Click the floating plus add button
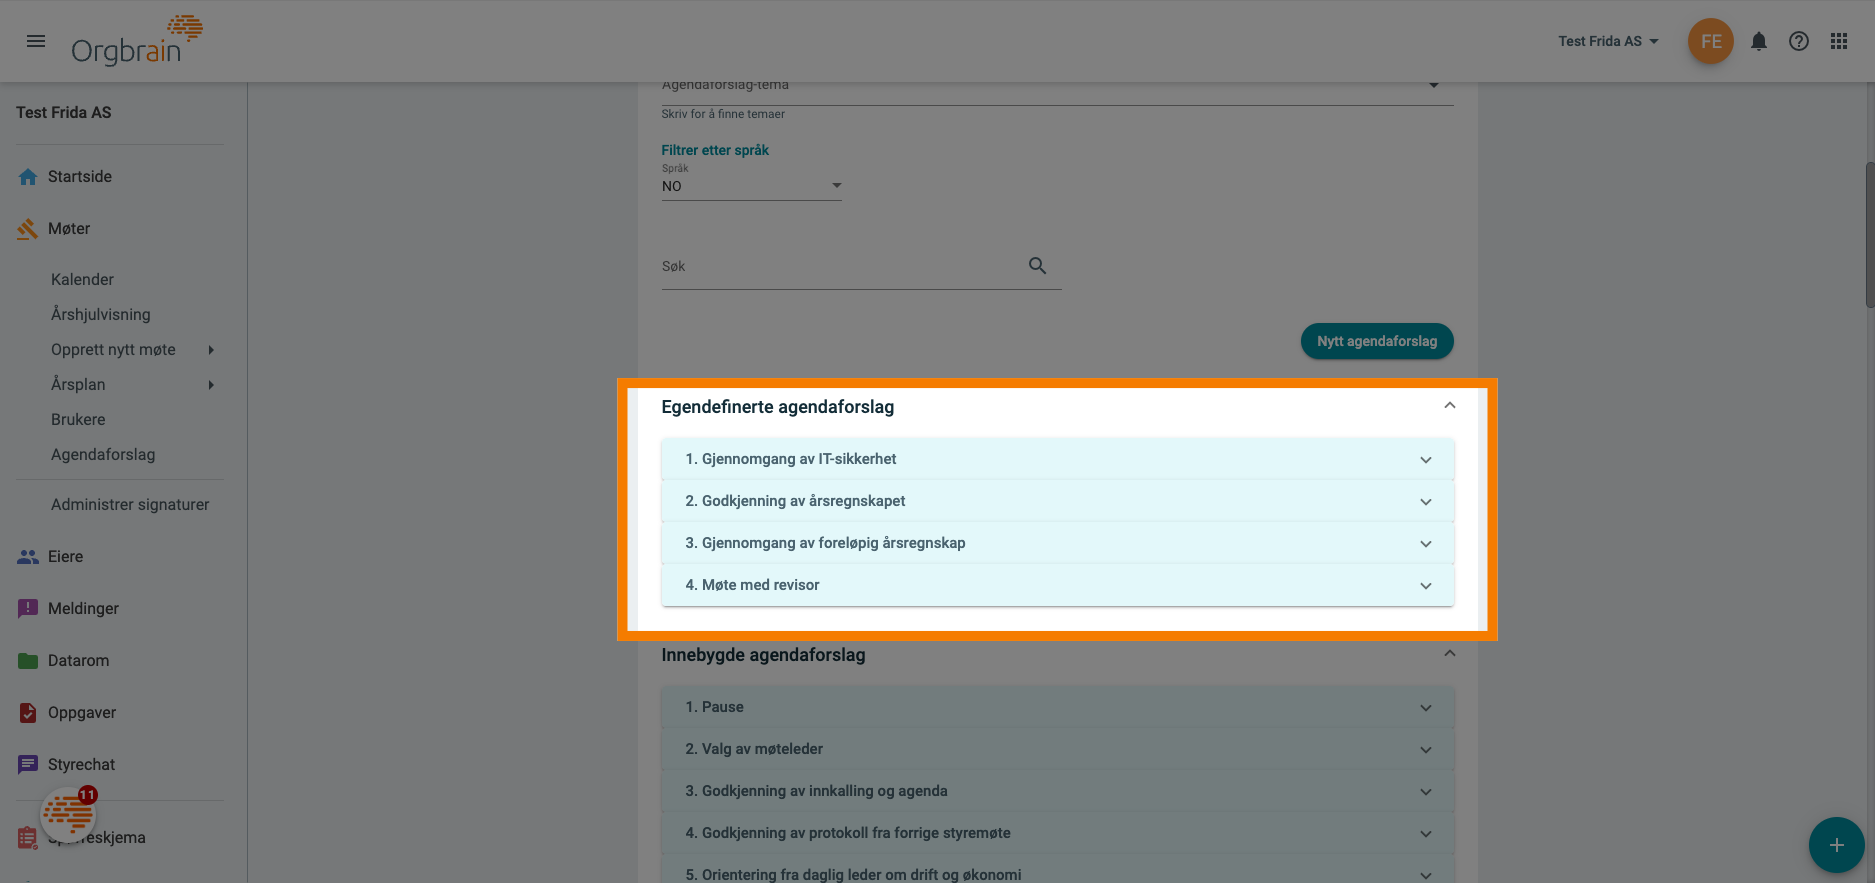The width and height of the screenshot is (1875, 883). (1836, 845)
